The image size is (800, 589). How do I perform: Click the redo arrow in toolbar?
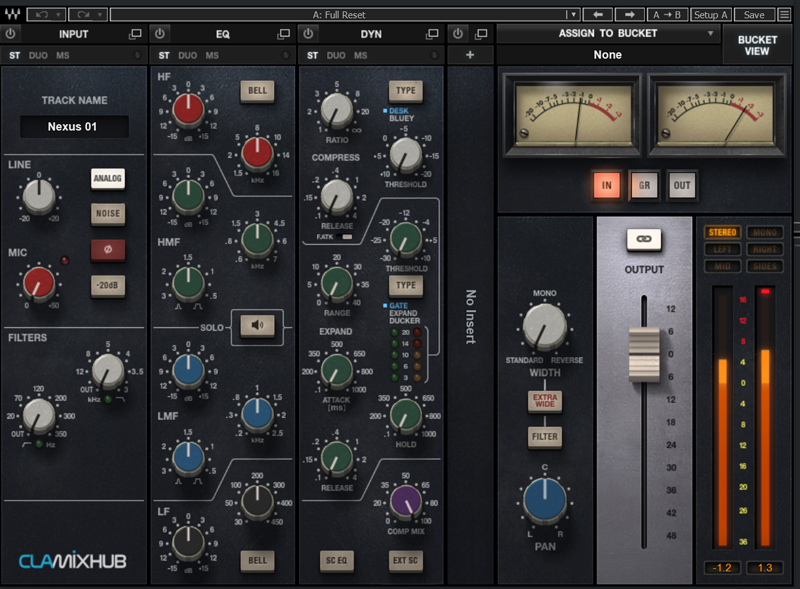point(83,14)
